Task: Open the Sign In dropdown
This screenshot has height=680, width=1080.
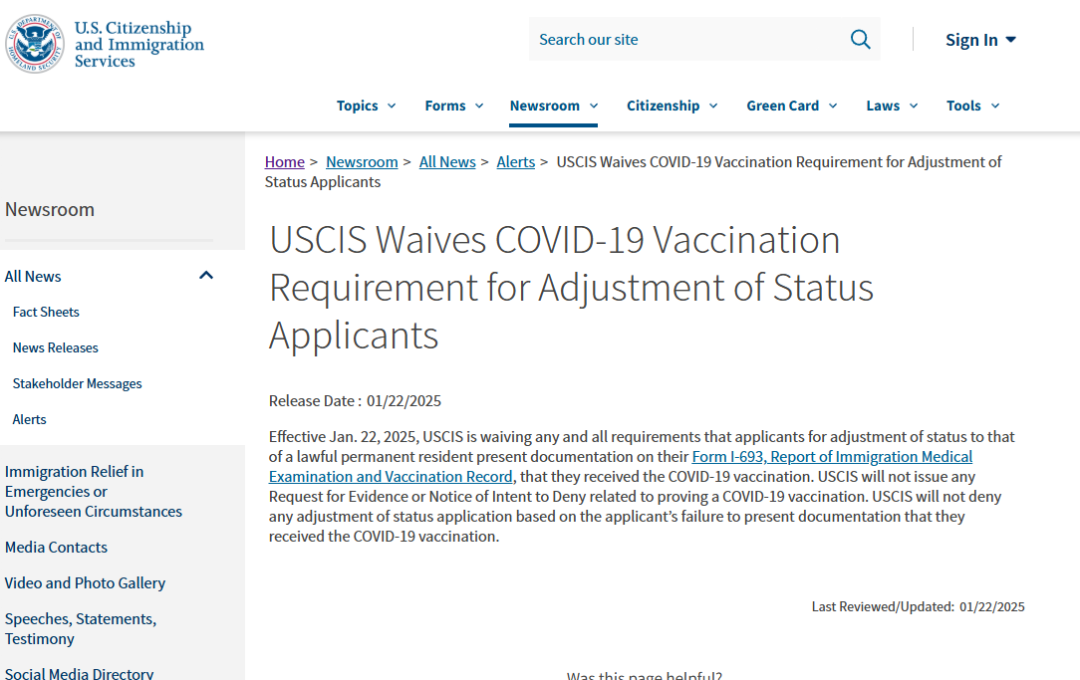Action: (x=980, y=40)
